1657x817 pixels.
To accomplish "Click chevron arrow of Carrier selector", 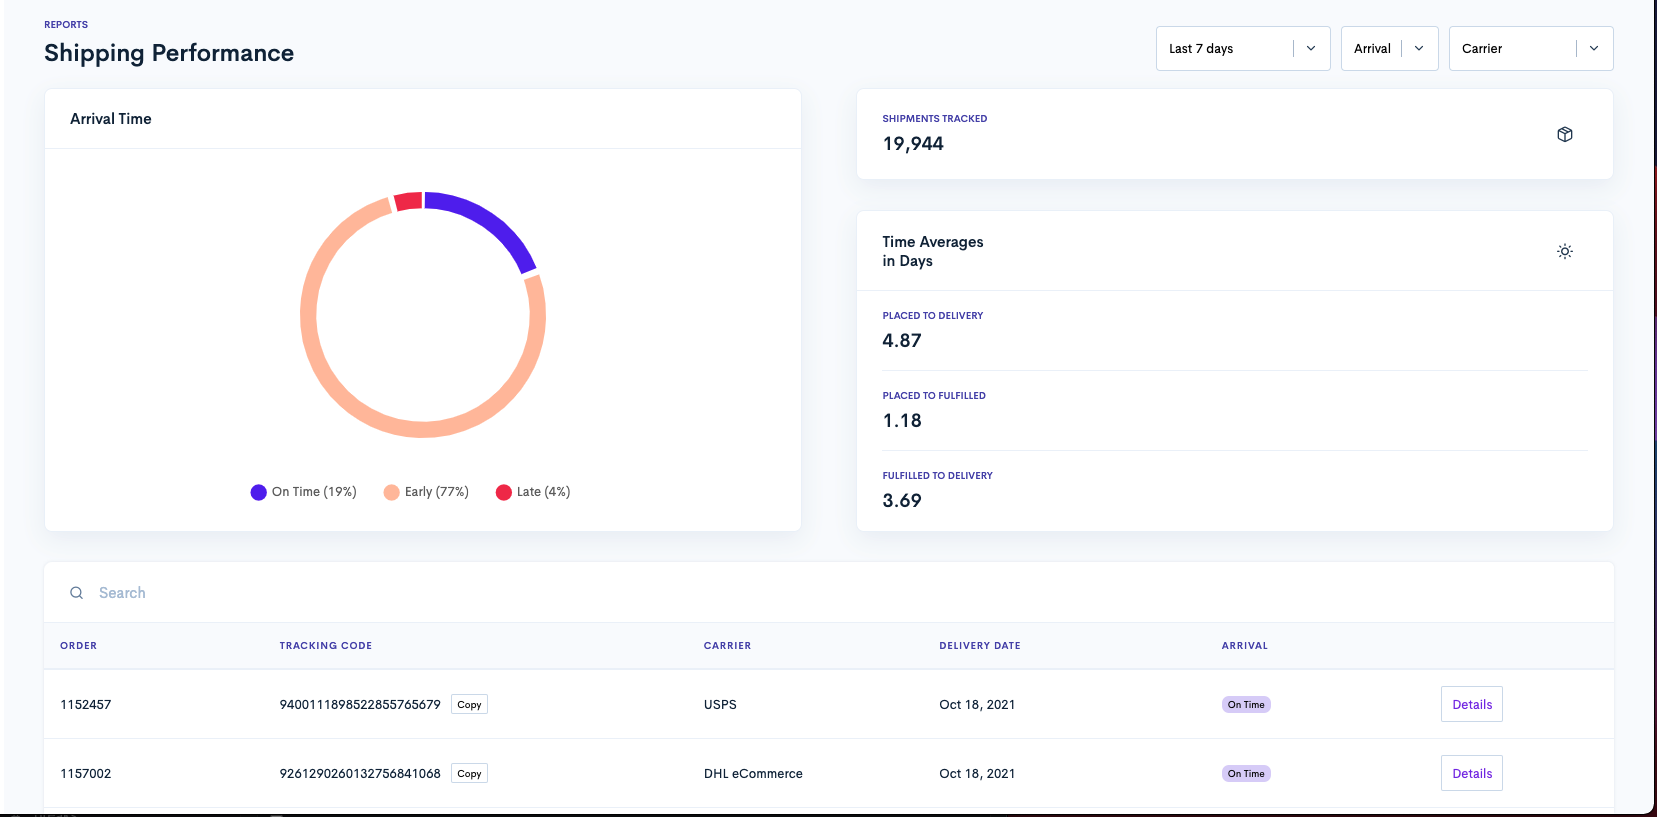I will tap(1594, 48).
